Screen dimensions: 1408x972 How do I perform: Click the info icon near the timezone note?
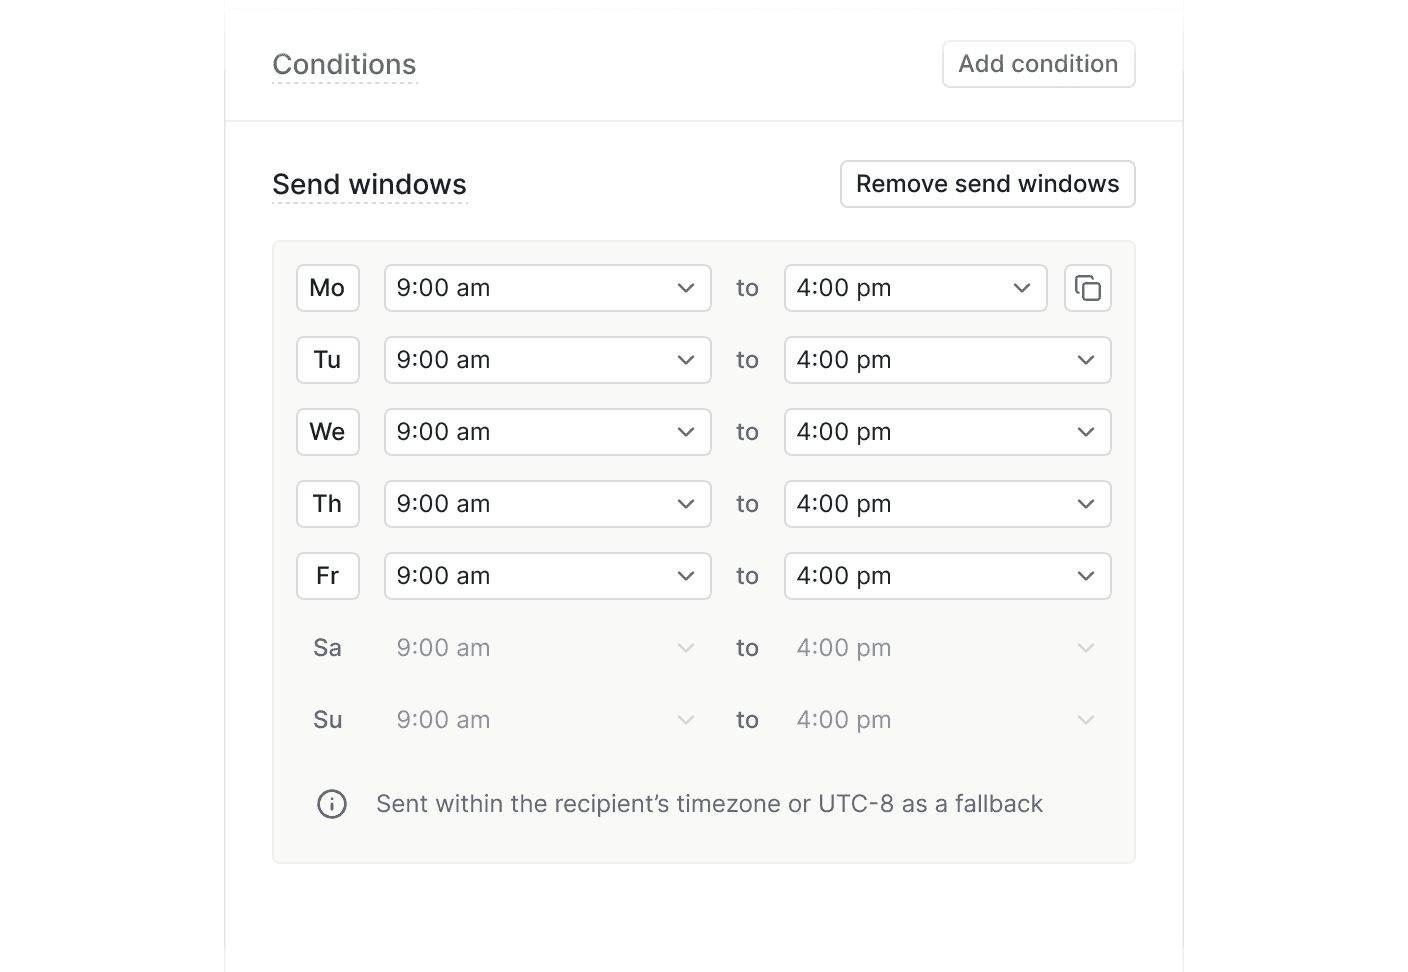coord(331,803)
